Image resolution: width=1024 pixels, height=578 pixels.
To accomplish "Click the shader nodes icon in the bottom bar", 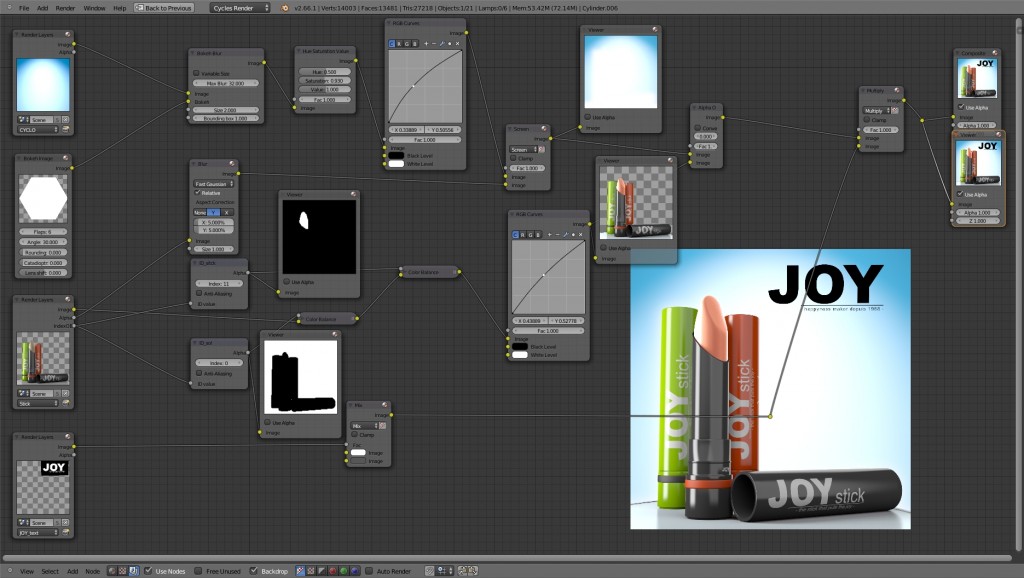I will [113, 570].
